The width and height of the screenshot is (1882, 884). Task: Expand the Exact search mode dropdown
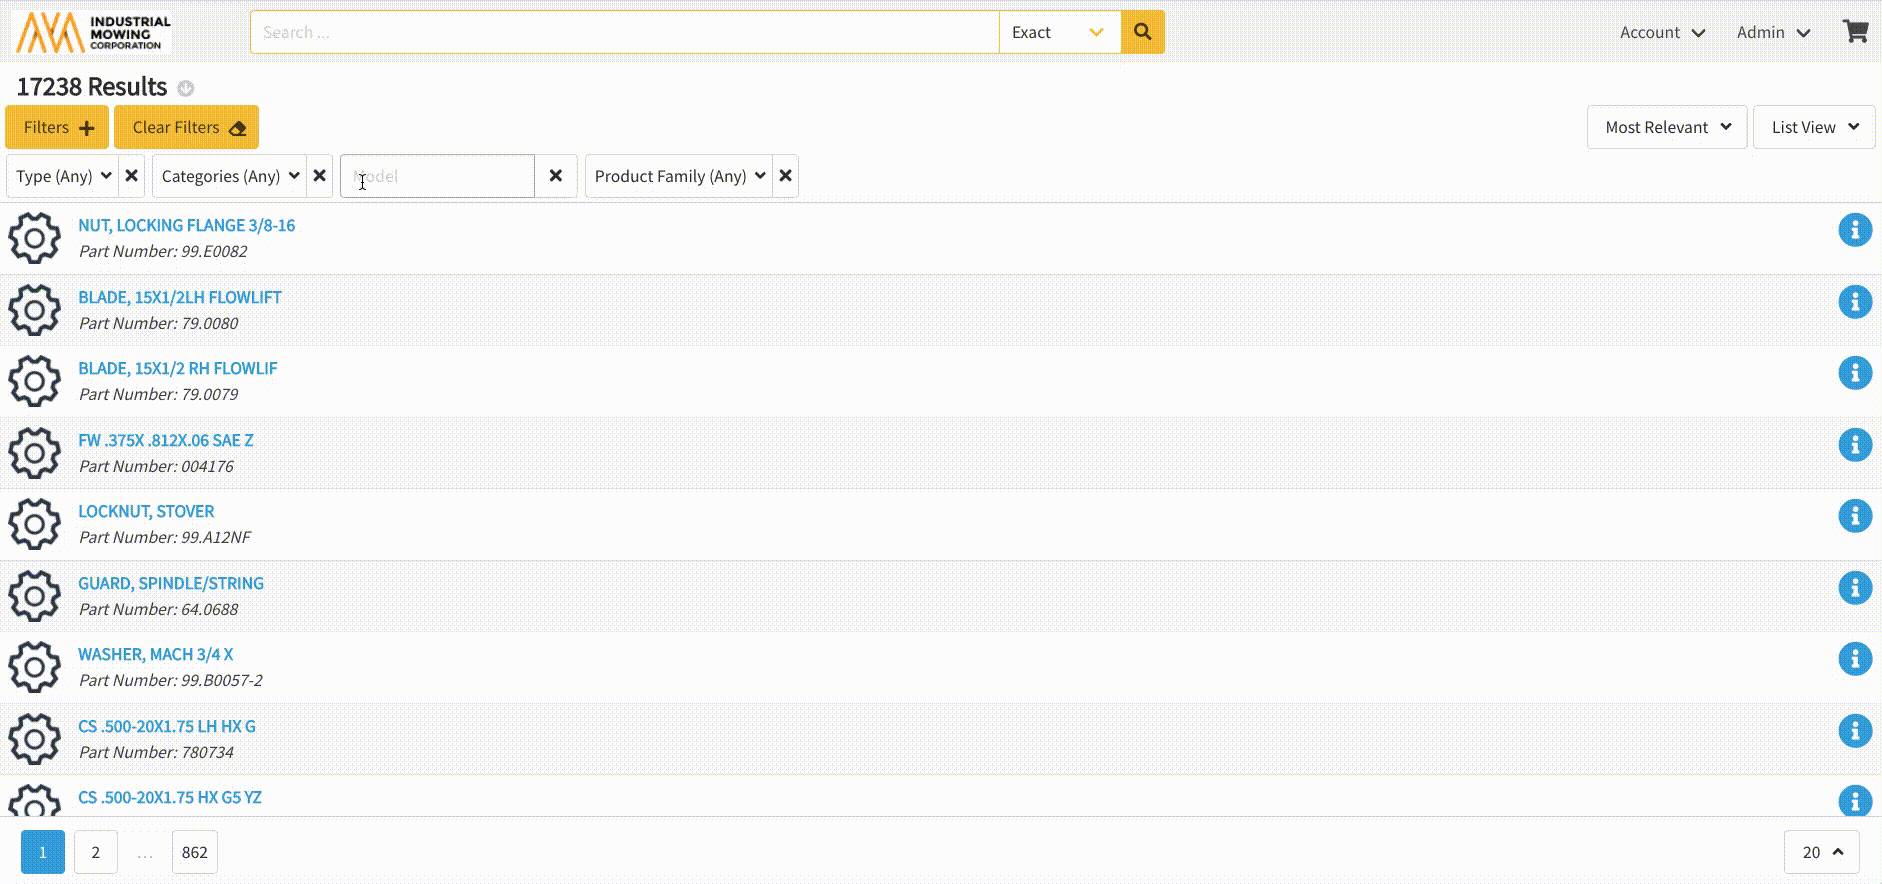click(x=1059, y=32)
